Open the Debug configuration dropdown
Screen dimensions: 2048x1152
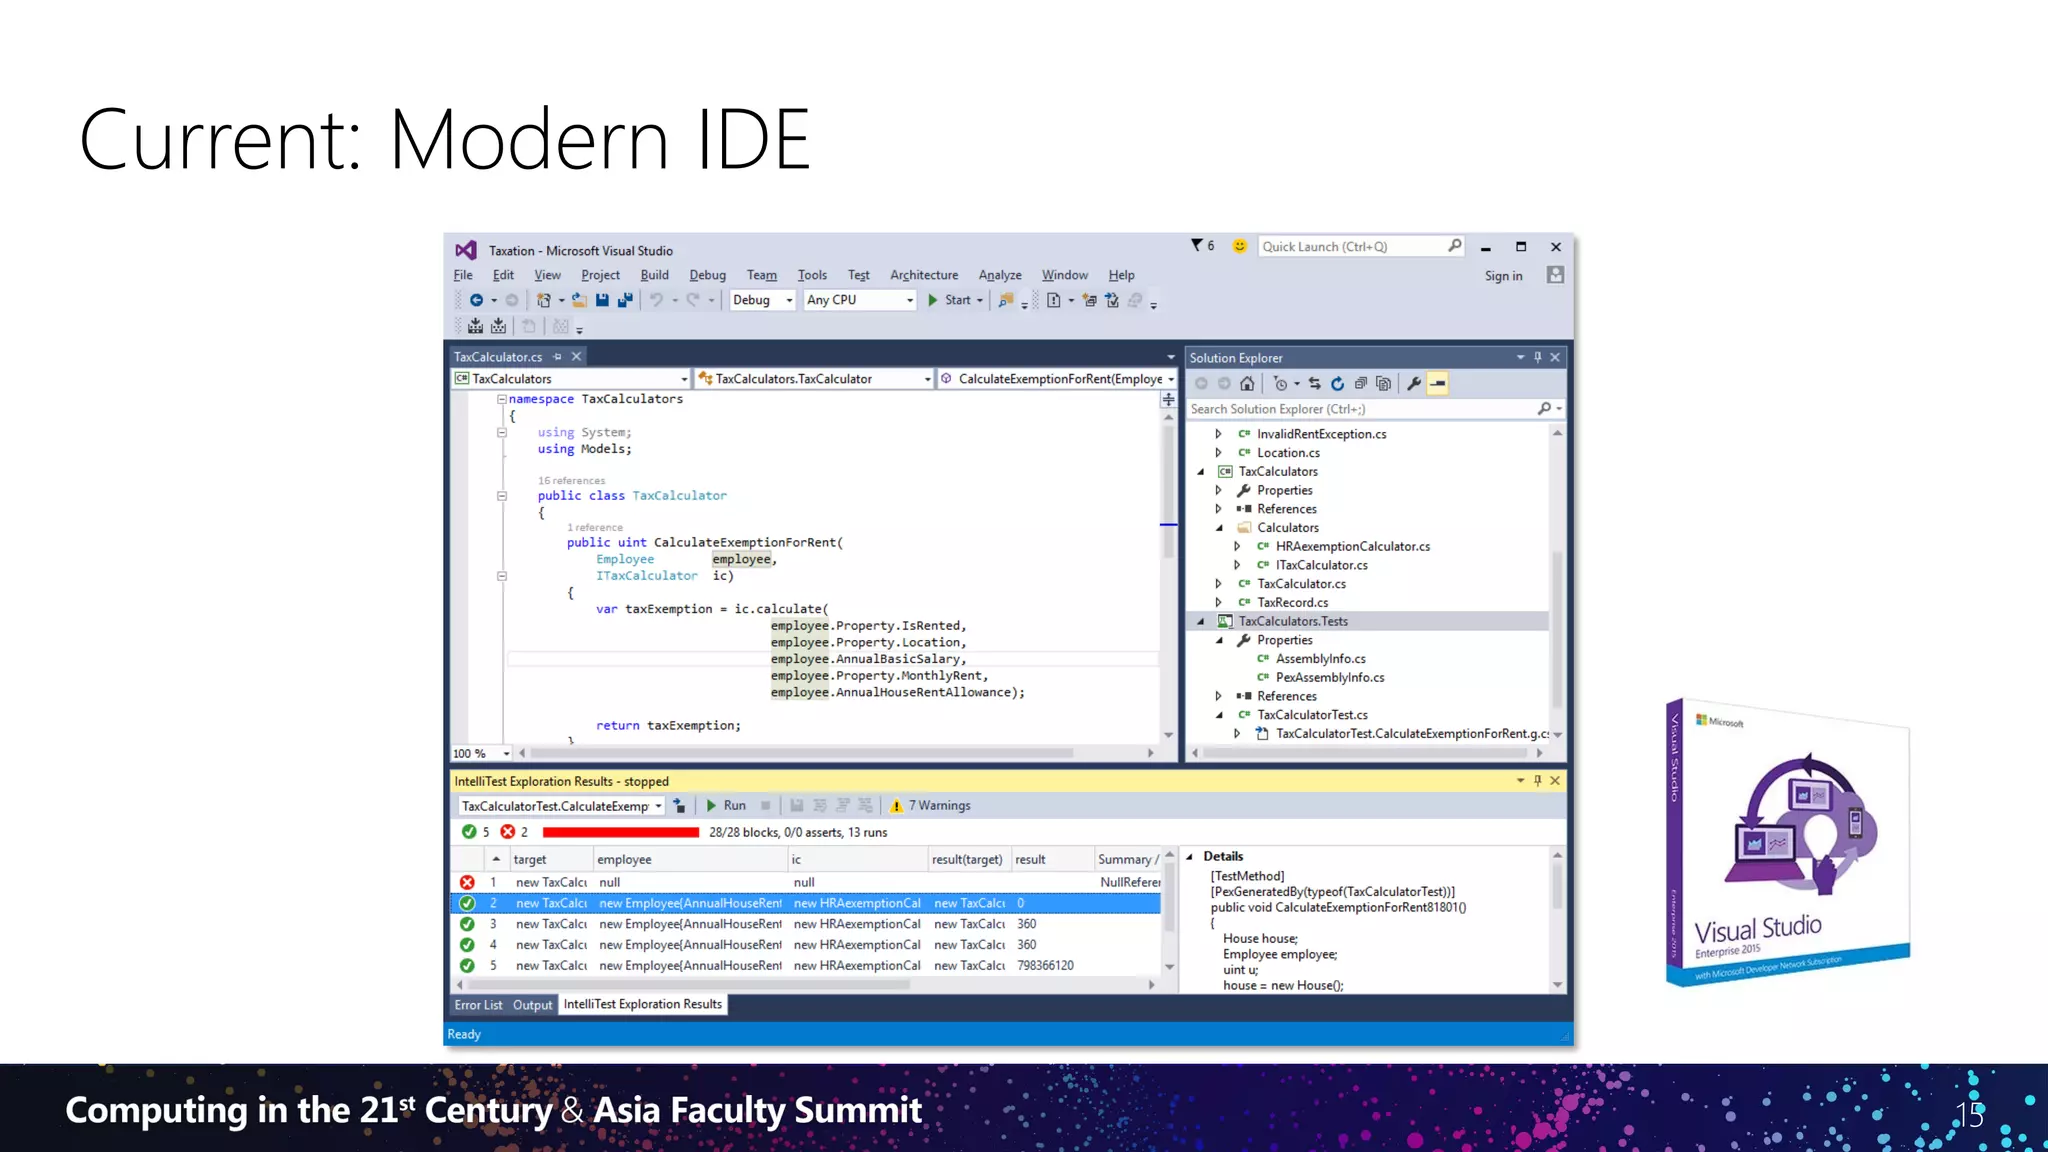click(x=762, y=300)
